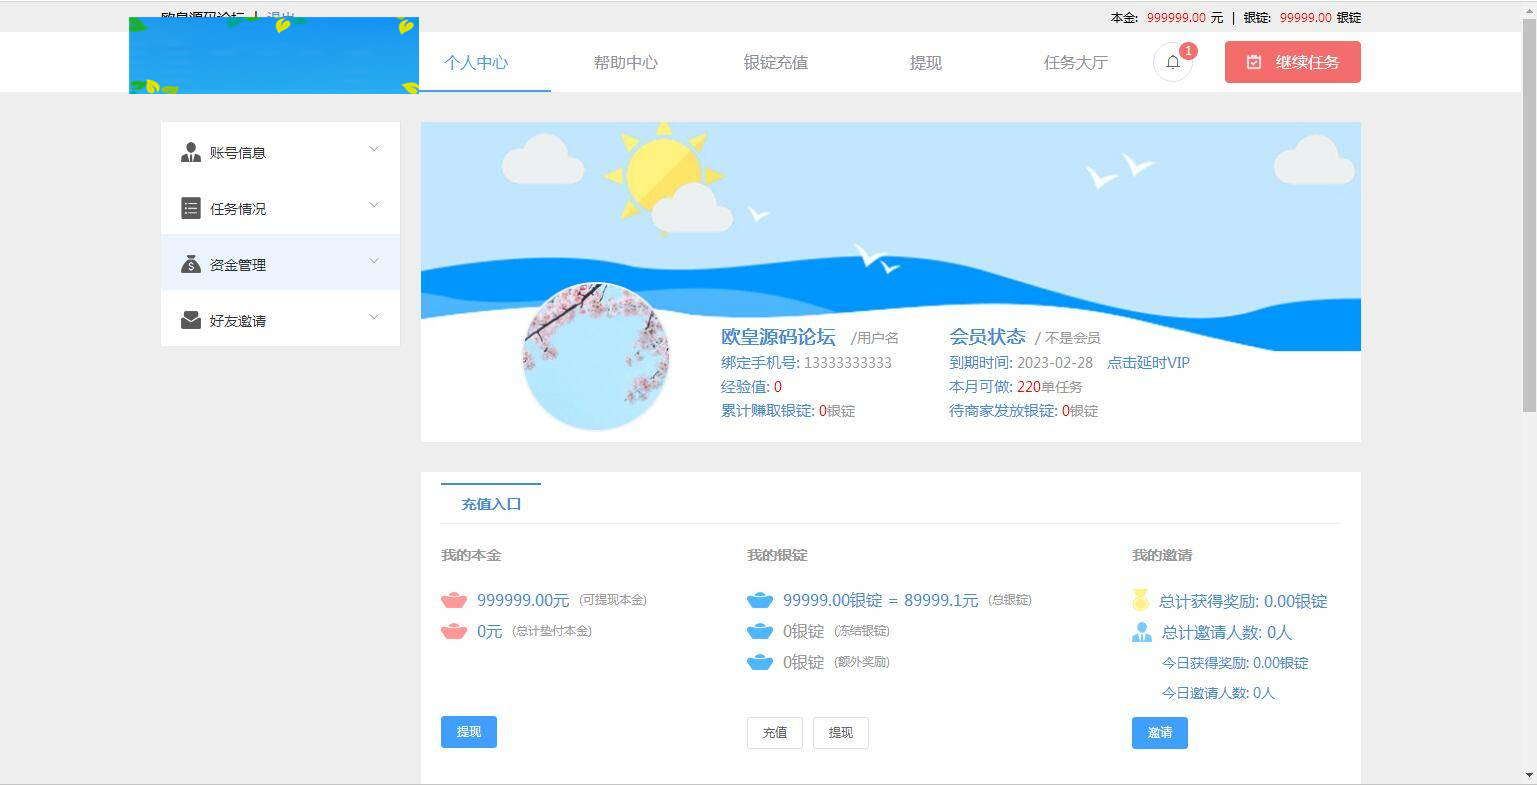Viewport: 1537px width, 785px height.
Task: Click the 好友邀请 envelope icon
Action: (x=191, y=320)
